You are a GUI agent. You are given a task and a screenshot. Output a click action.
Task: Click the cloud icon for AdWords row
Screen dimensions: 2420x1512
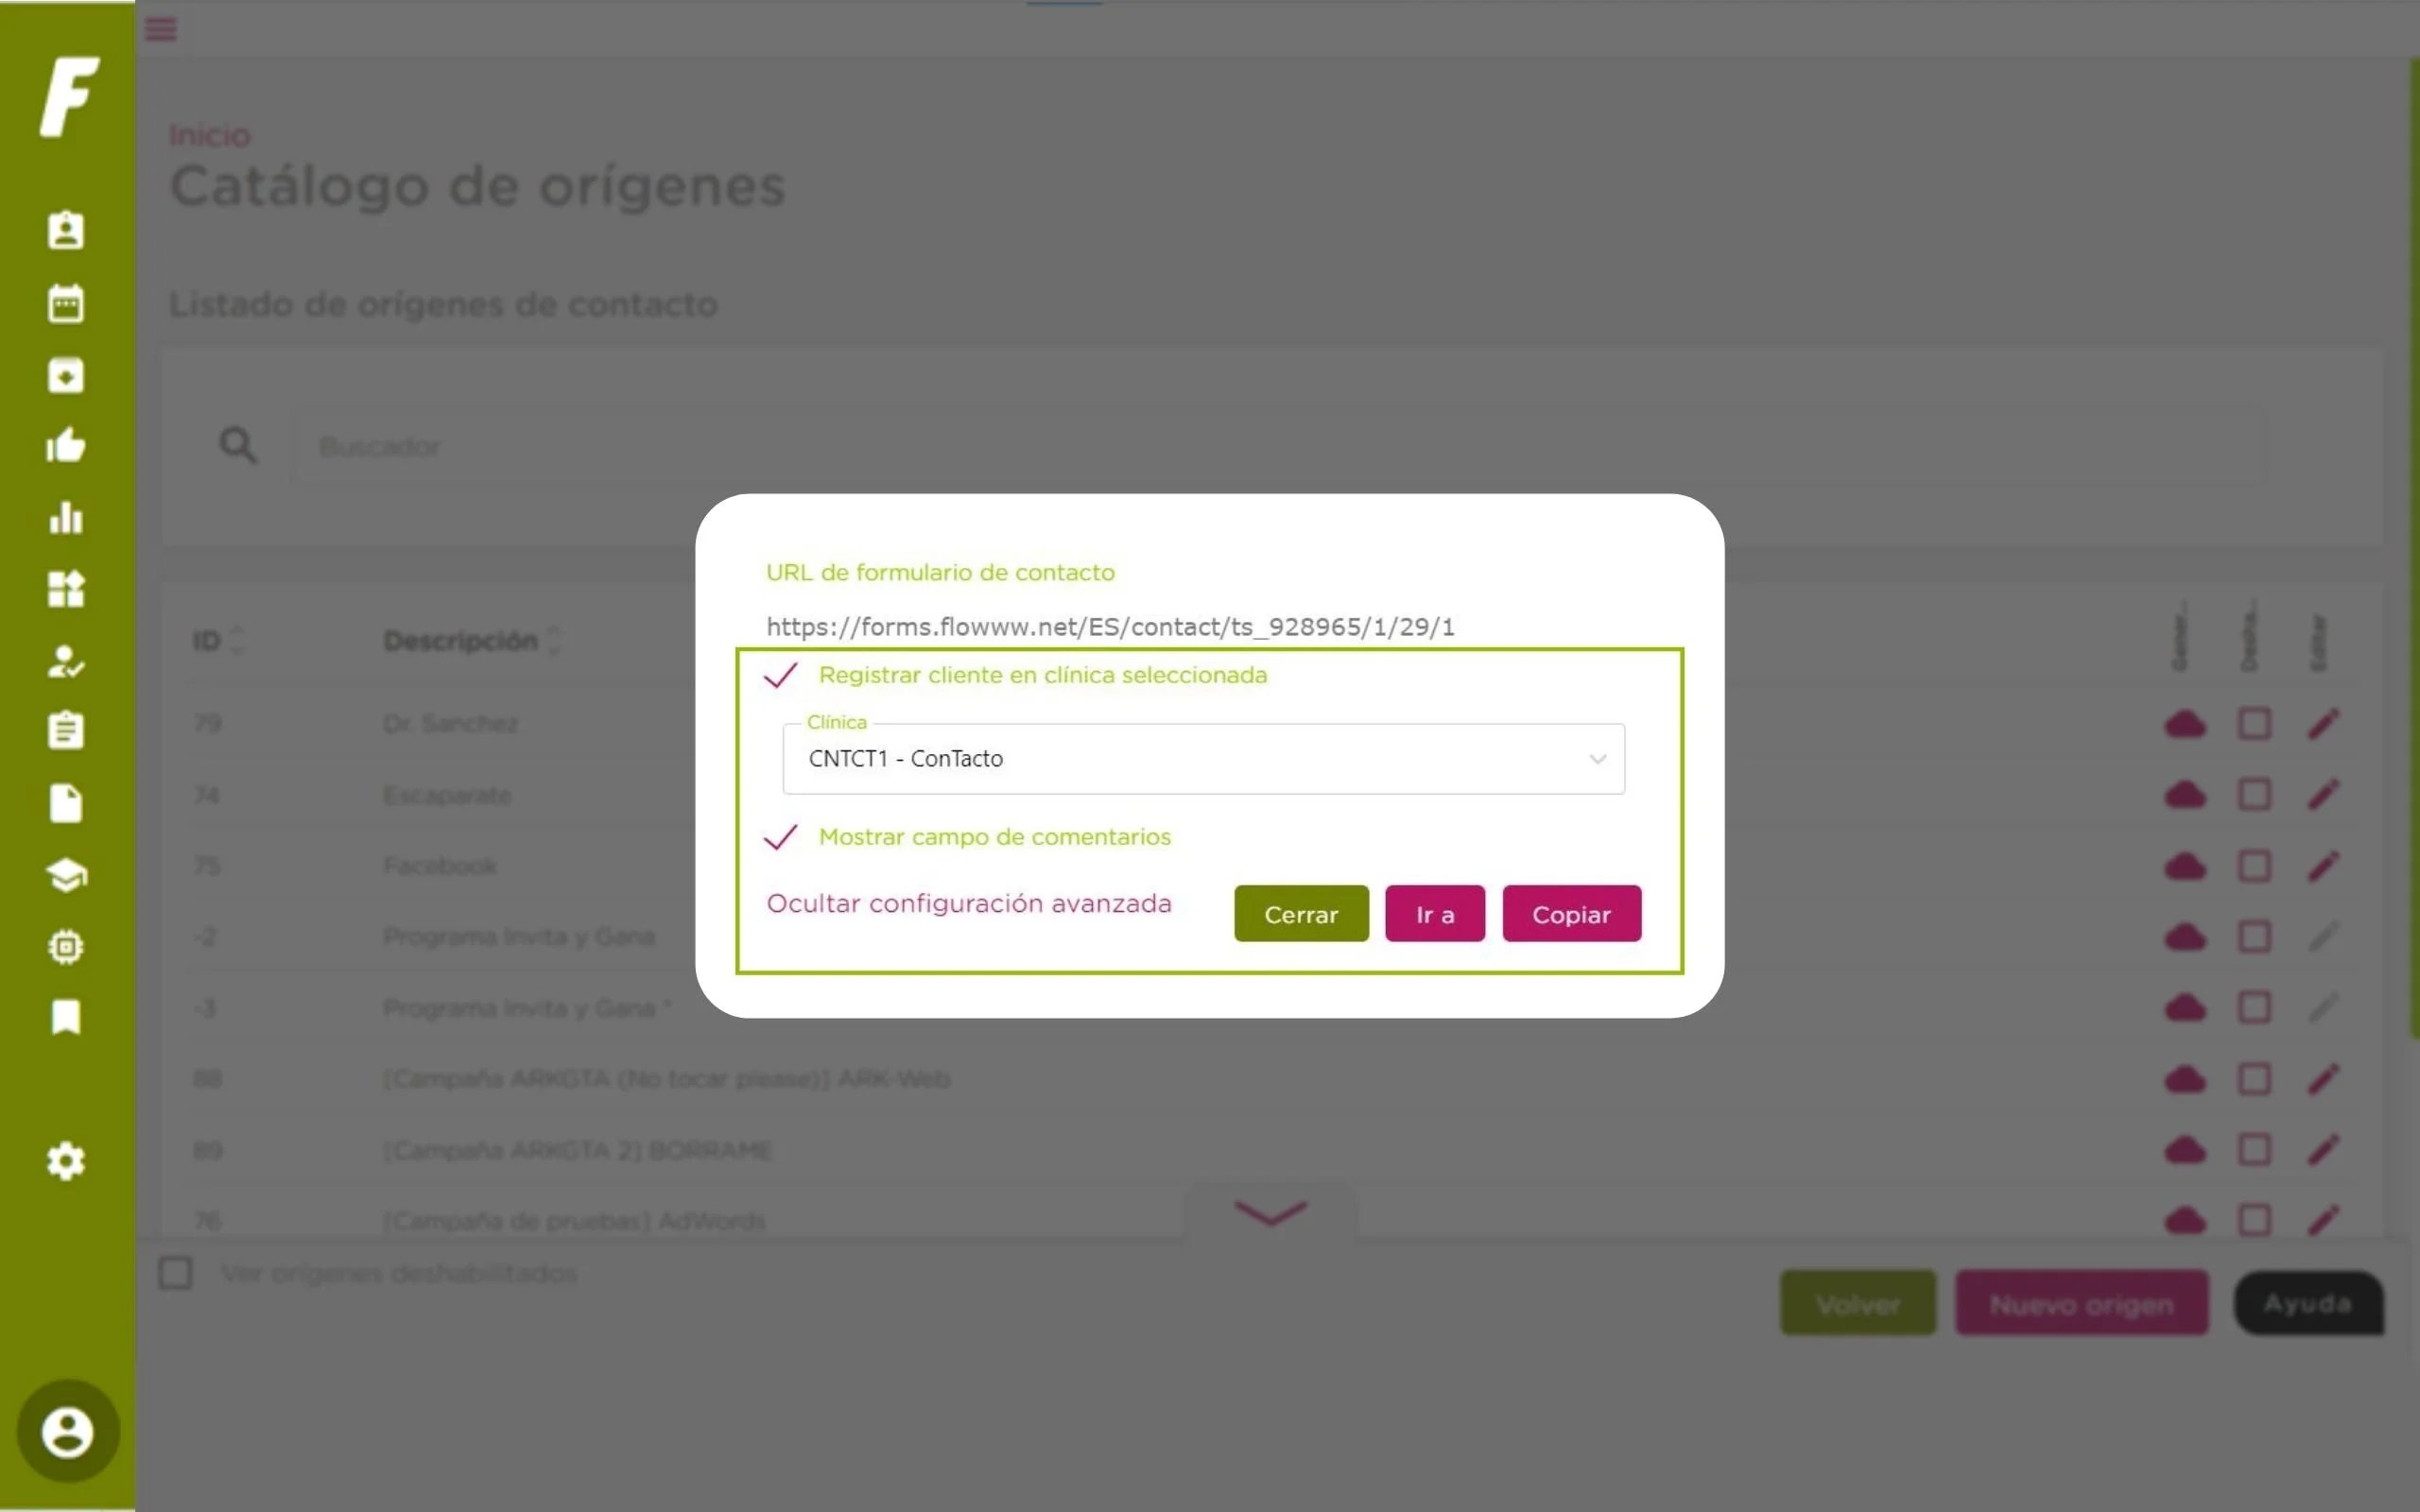[x=2185, y=1221]
